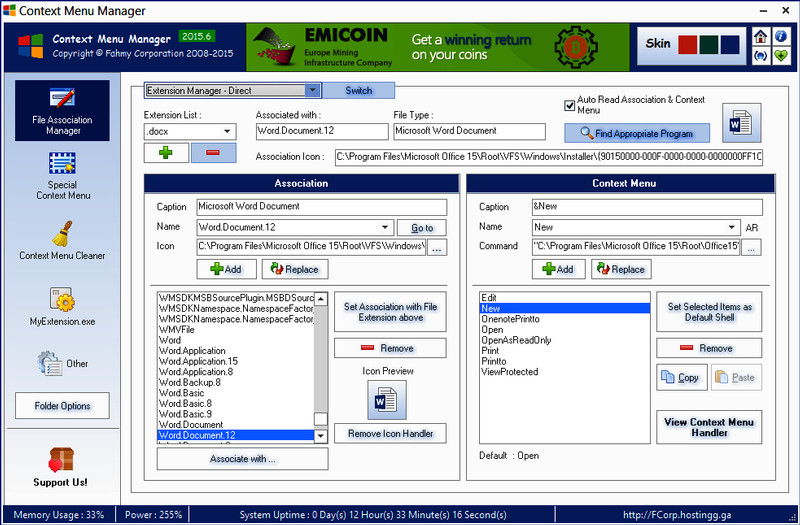This screenshot has width=800, height=525.
Task: Select the dark green skin swatch
Action: click(x=709, y=44)
